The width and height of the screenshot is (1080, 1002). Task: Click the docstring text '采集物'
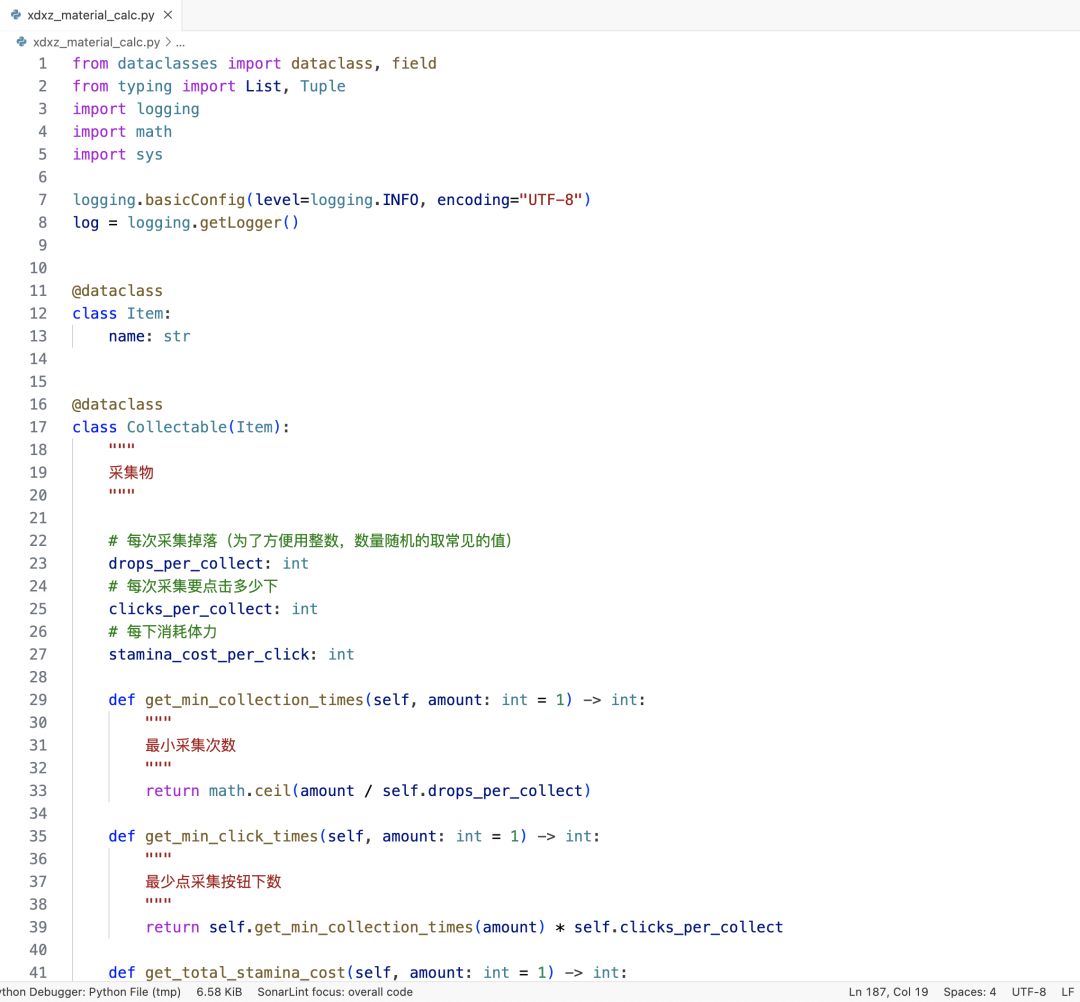point(131,472)
